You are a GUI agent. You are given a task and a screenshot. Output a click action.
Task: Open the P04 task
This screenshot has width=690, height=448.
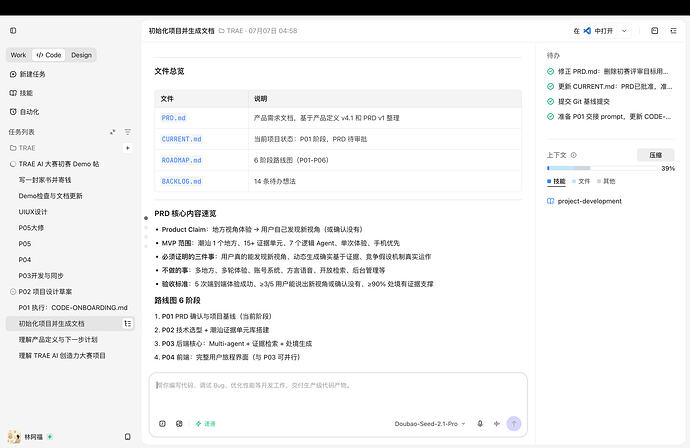click(25, 260)
